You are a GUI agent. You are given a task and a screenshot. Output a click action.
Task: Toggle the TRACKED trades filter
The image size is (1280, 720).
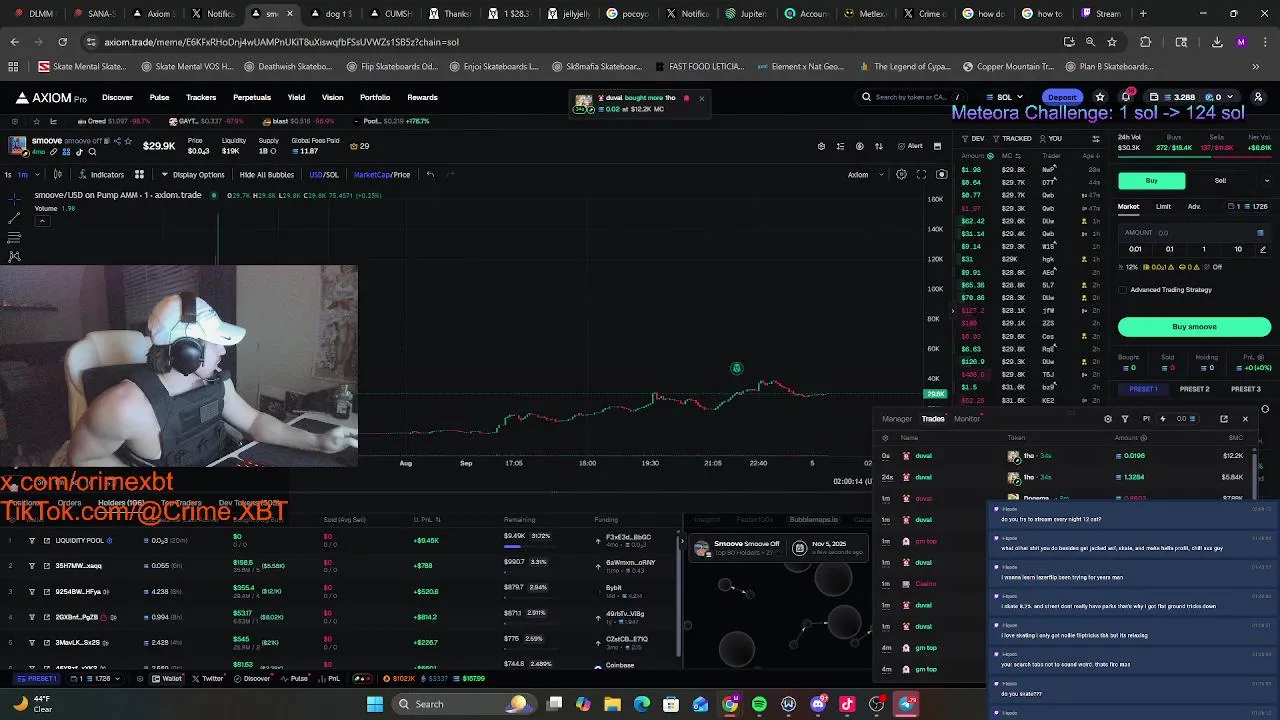[1012, 139]
